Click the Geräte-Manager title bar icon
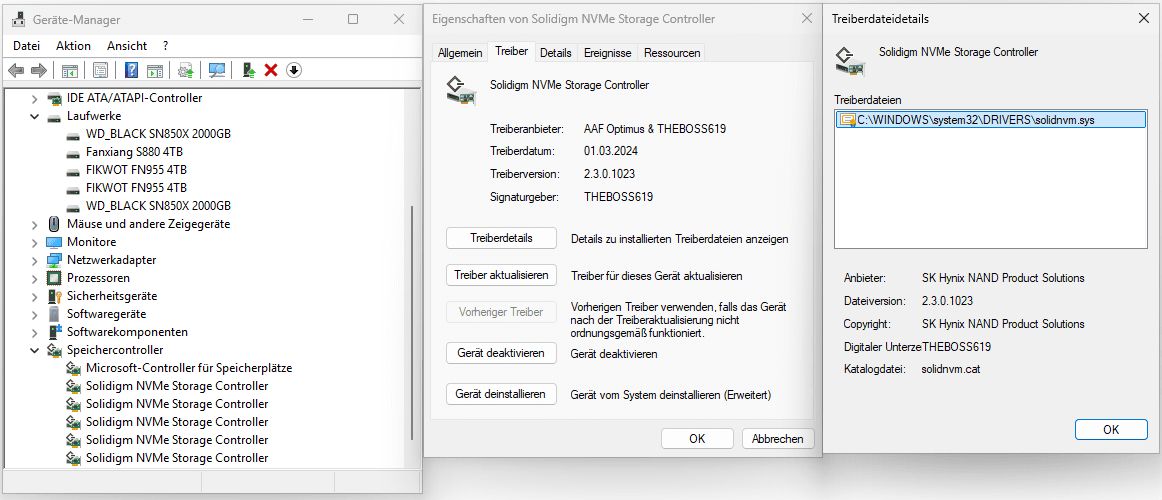 point(18,19)
